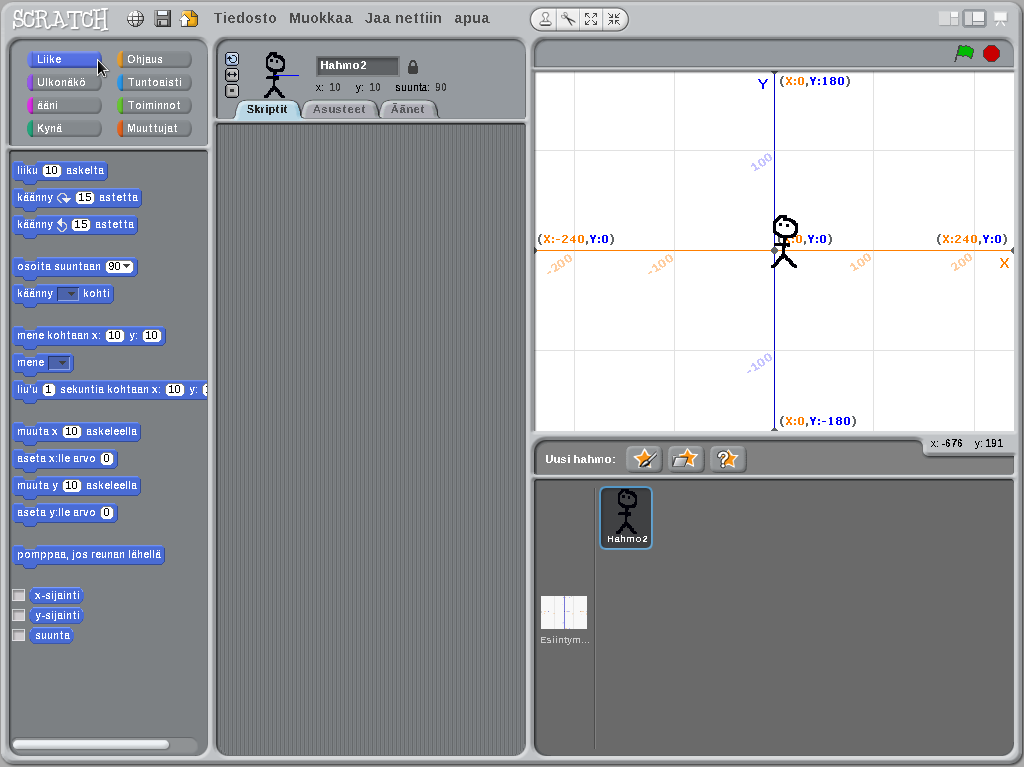Click the muuta y askeleella block
1024x767 pixels.
(77, 486)
